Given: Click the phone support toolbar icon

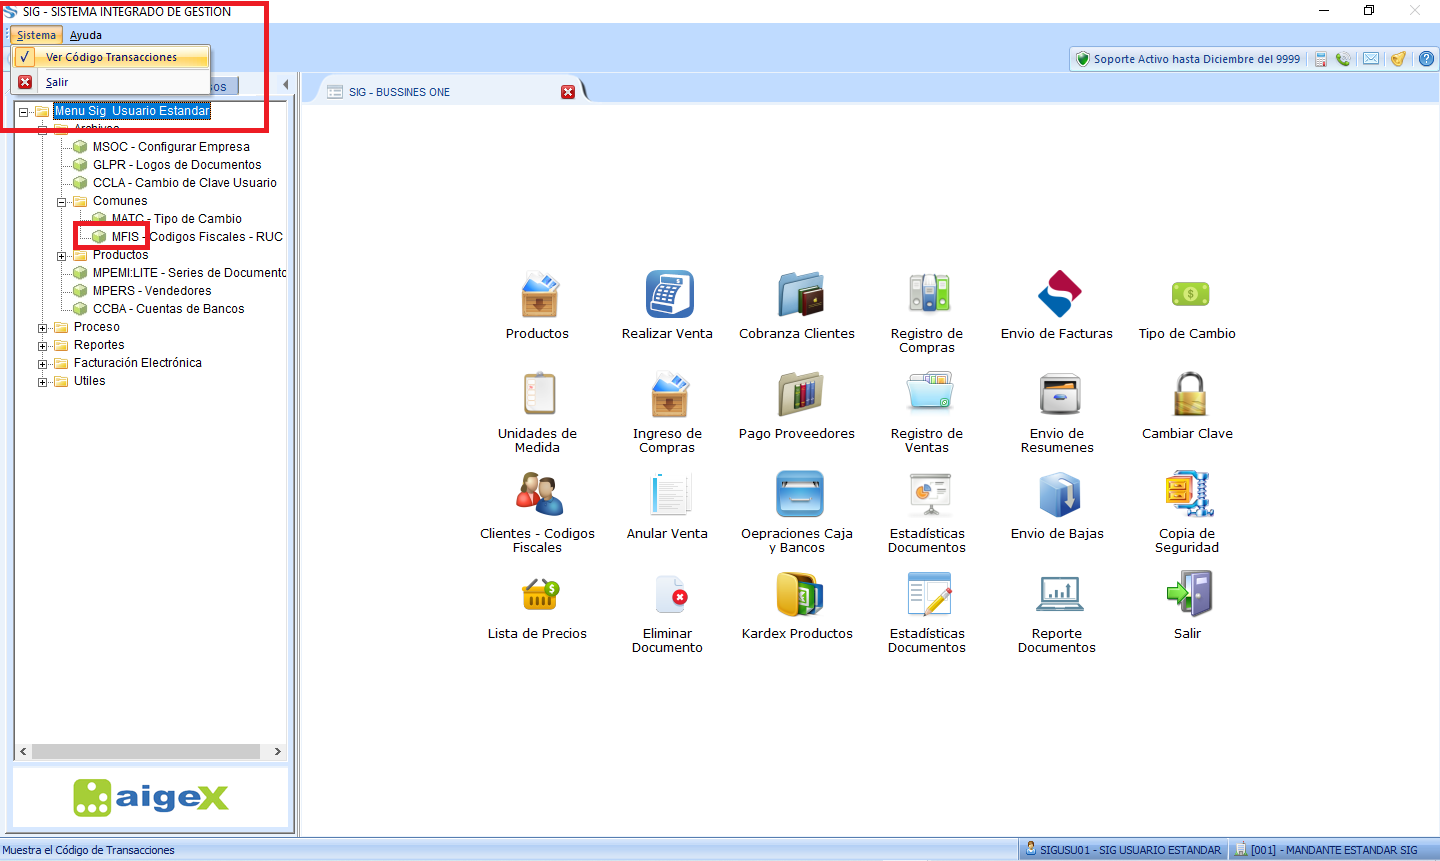Looking at the screenshot, I should tap(1343, 59).
